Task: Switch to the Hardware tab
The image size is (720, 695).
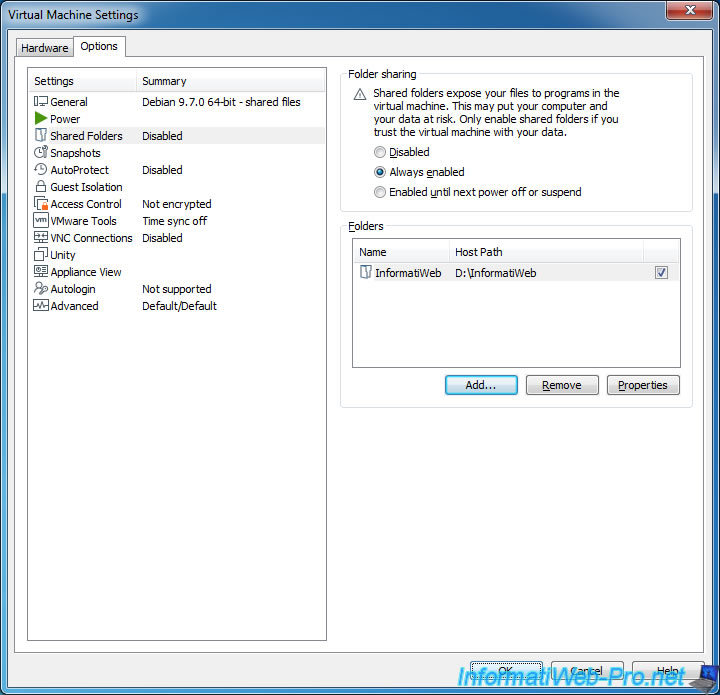Action: (45, 48)
